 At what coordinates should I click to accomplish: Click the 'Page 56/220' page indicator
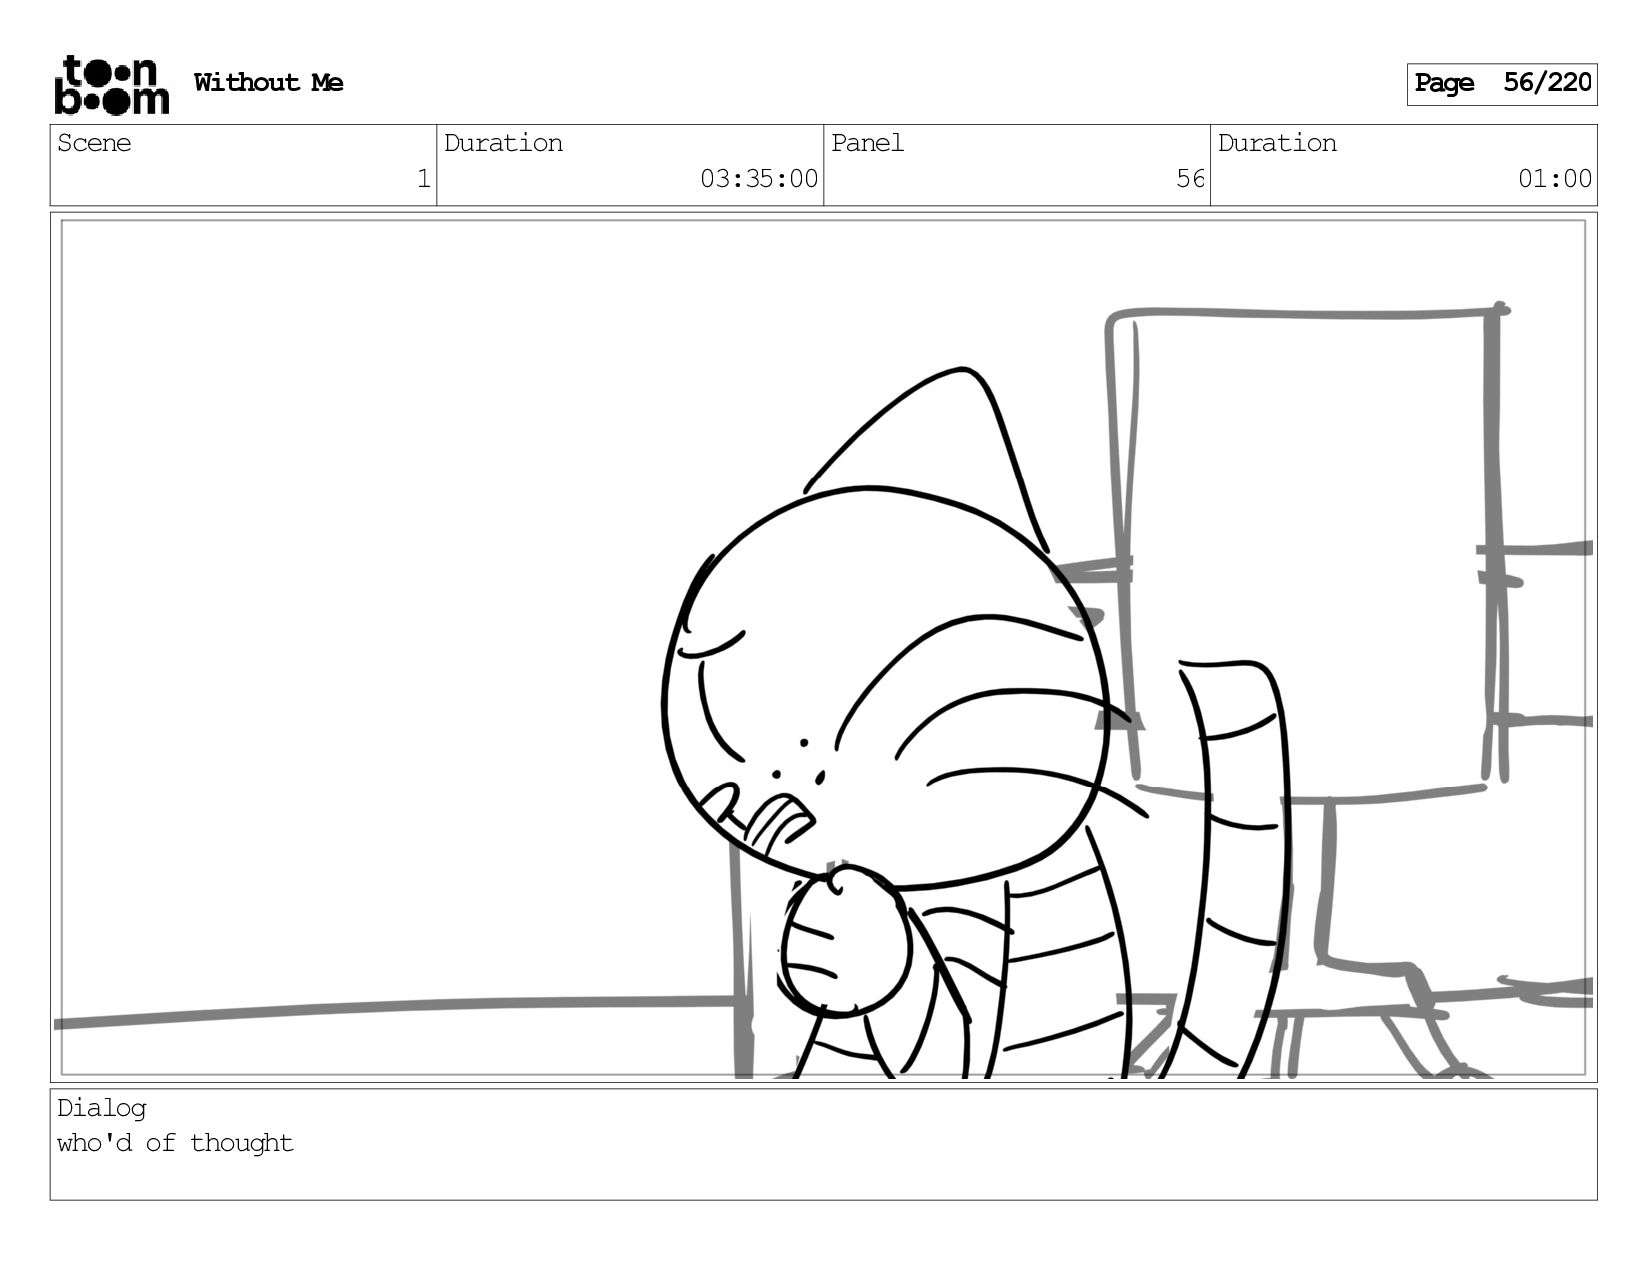[1501, 84]
